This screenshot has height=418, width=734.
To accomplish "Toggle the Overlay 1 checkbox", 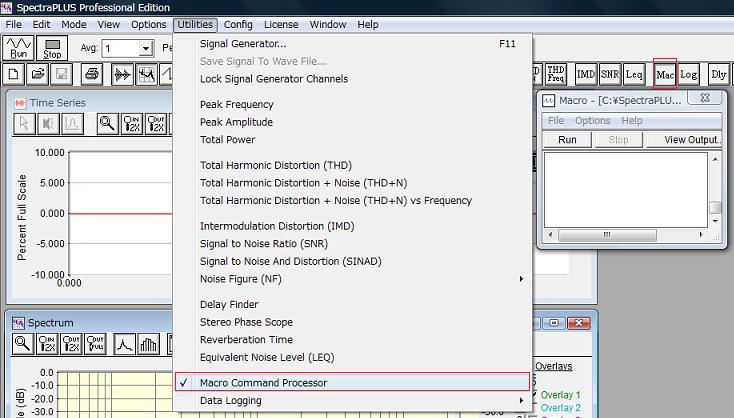I will tap(535, 395).
